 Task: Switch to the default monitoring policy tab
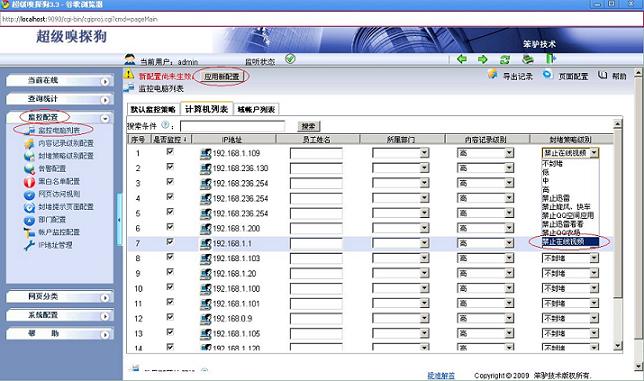[x=153, y=109]
